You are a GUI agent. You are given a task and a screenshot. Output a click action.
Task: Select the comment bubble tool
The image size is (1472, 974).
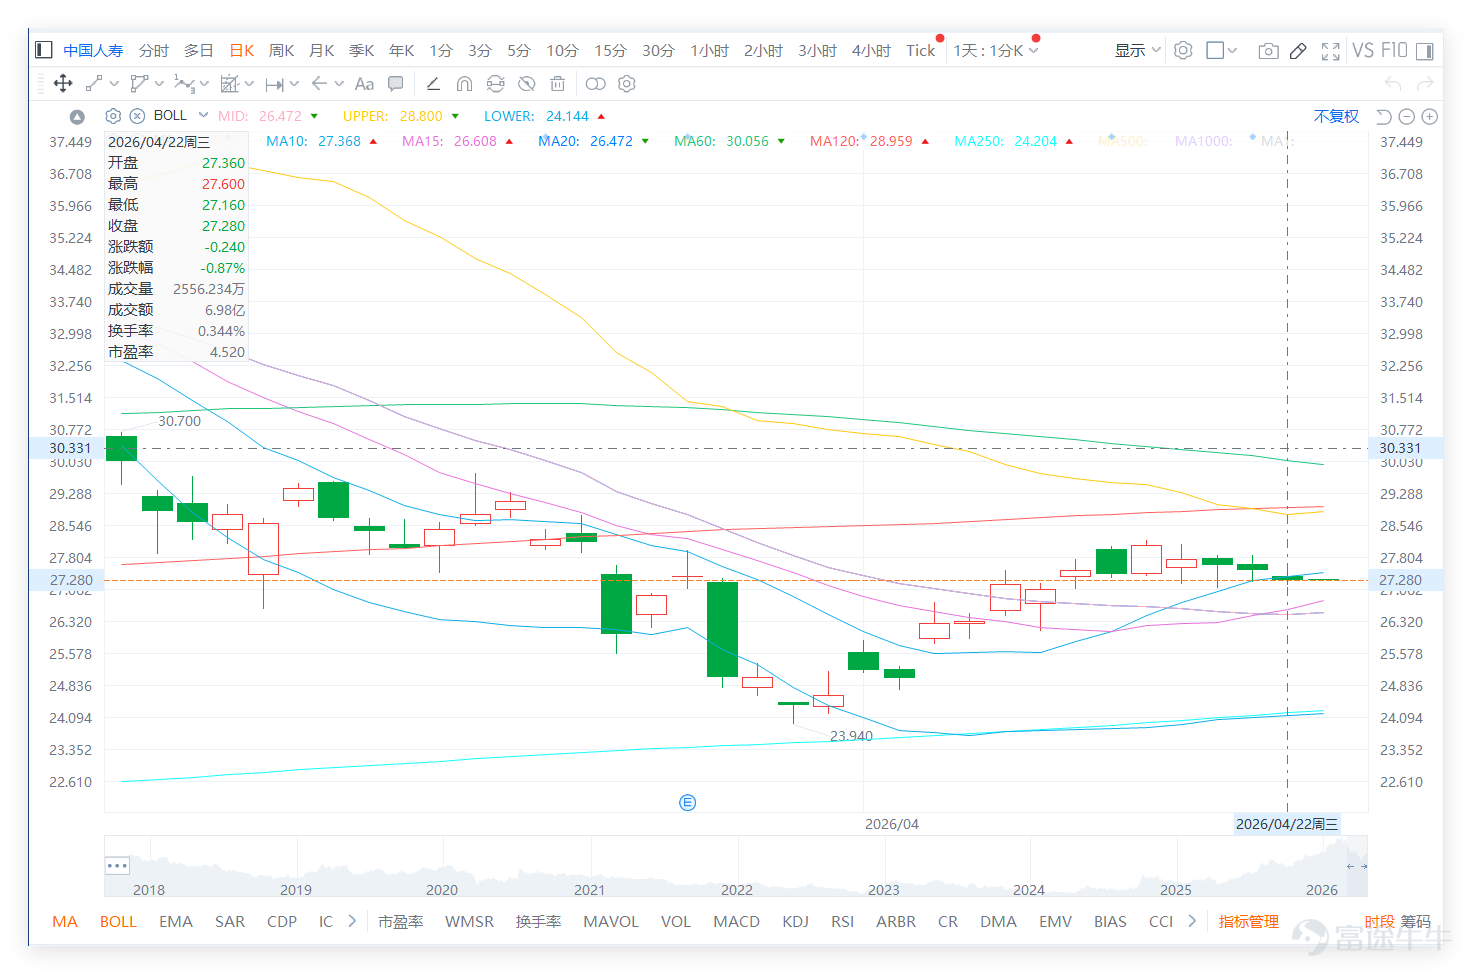point(396,84)
